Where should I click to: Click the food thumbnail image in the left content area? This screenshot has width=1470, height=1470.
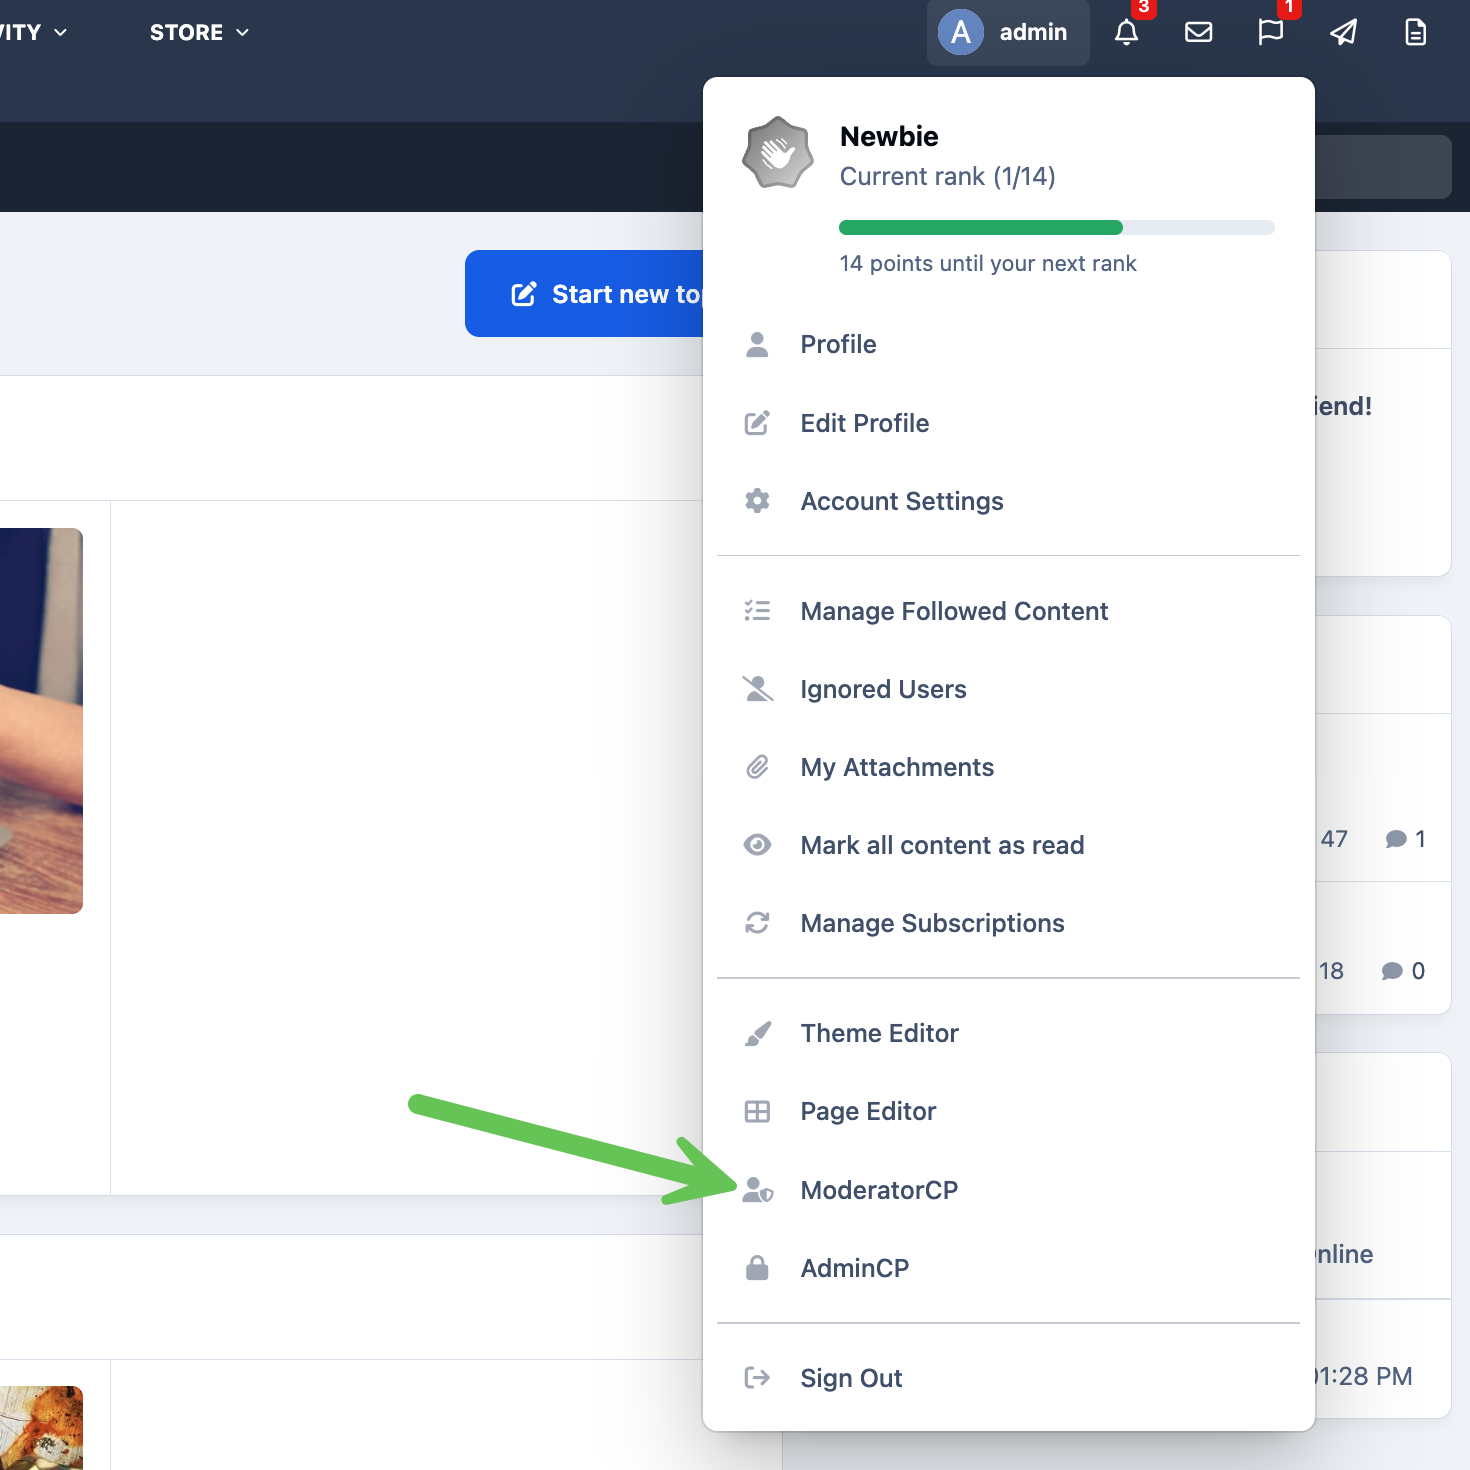tap(41, 1427)
